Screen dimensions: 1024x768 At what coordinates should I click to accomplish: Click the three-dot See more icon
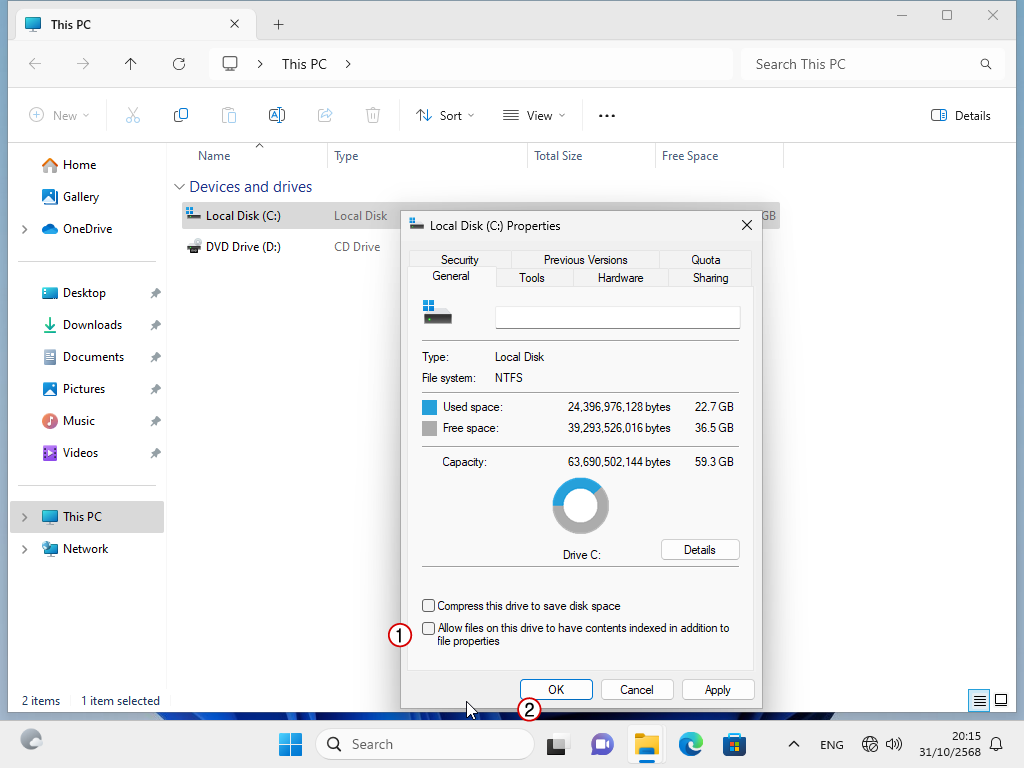click(607, 115)
